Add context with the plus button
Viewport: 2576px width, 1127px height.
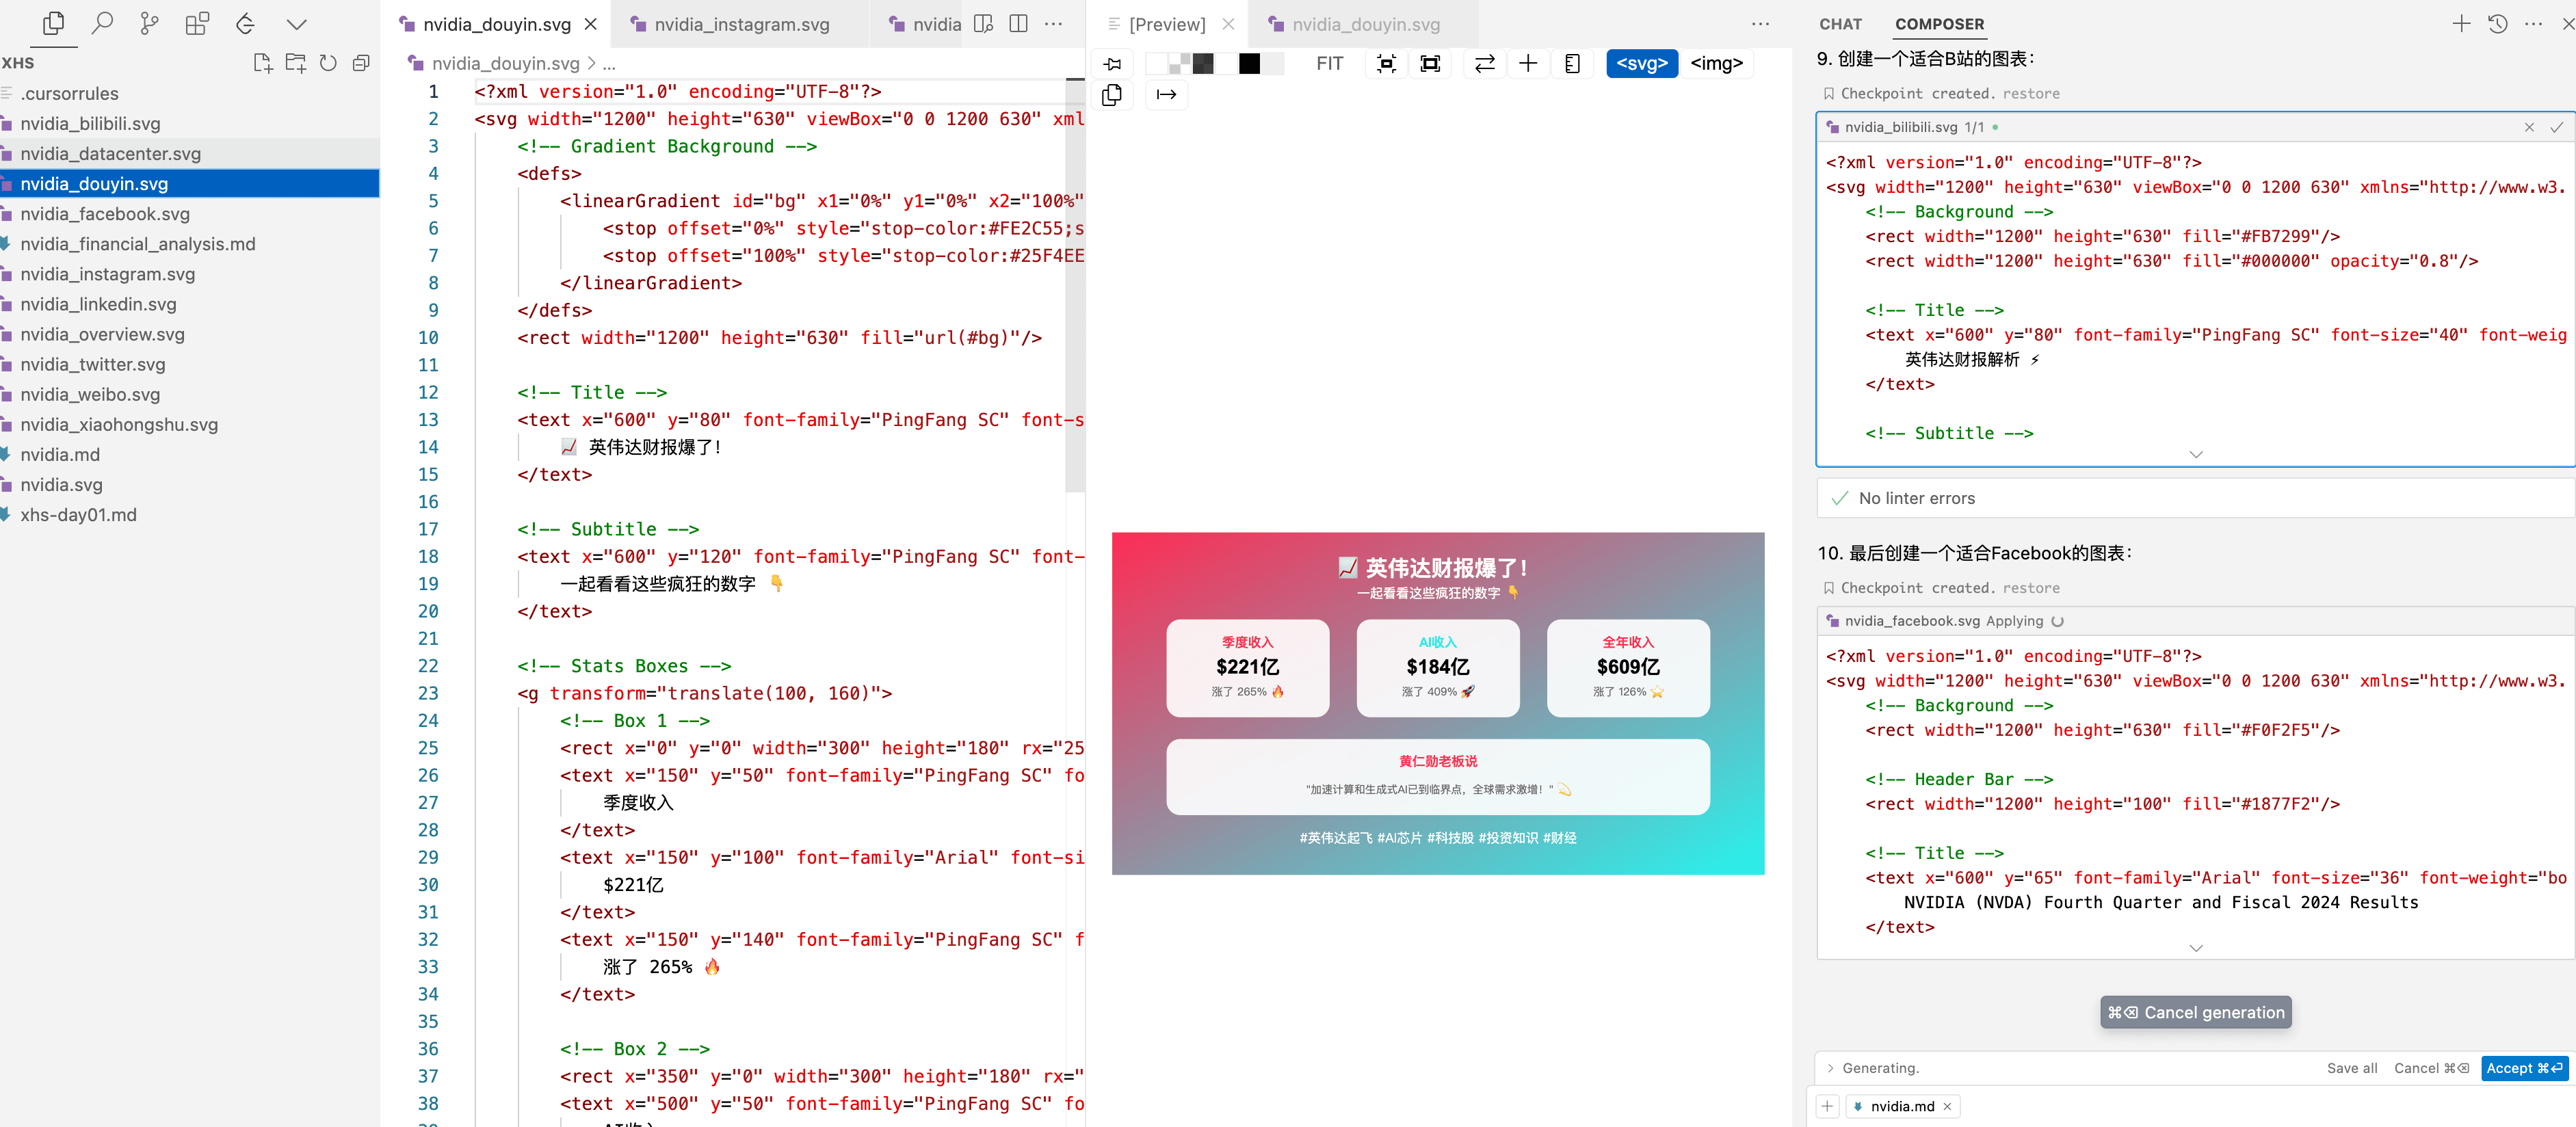[x=1827, y=1106]
